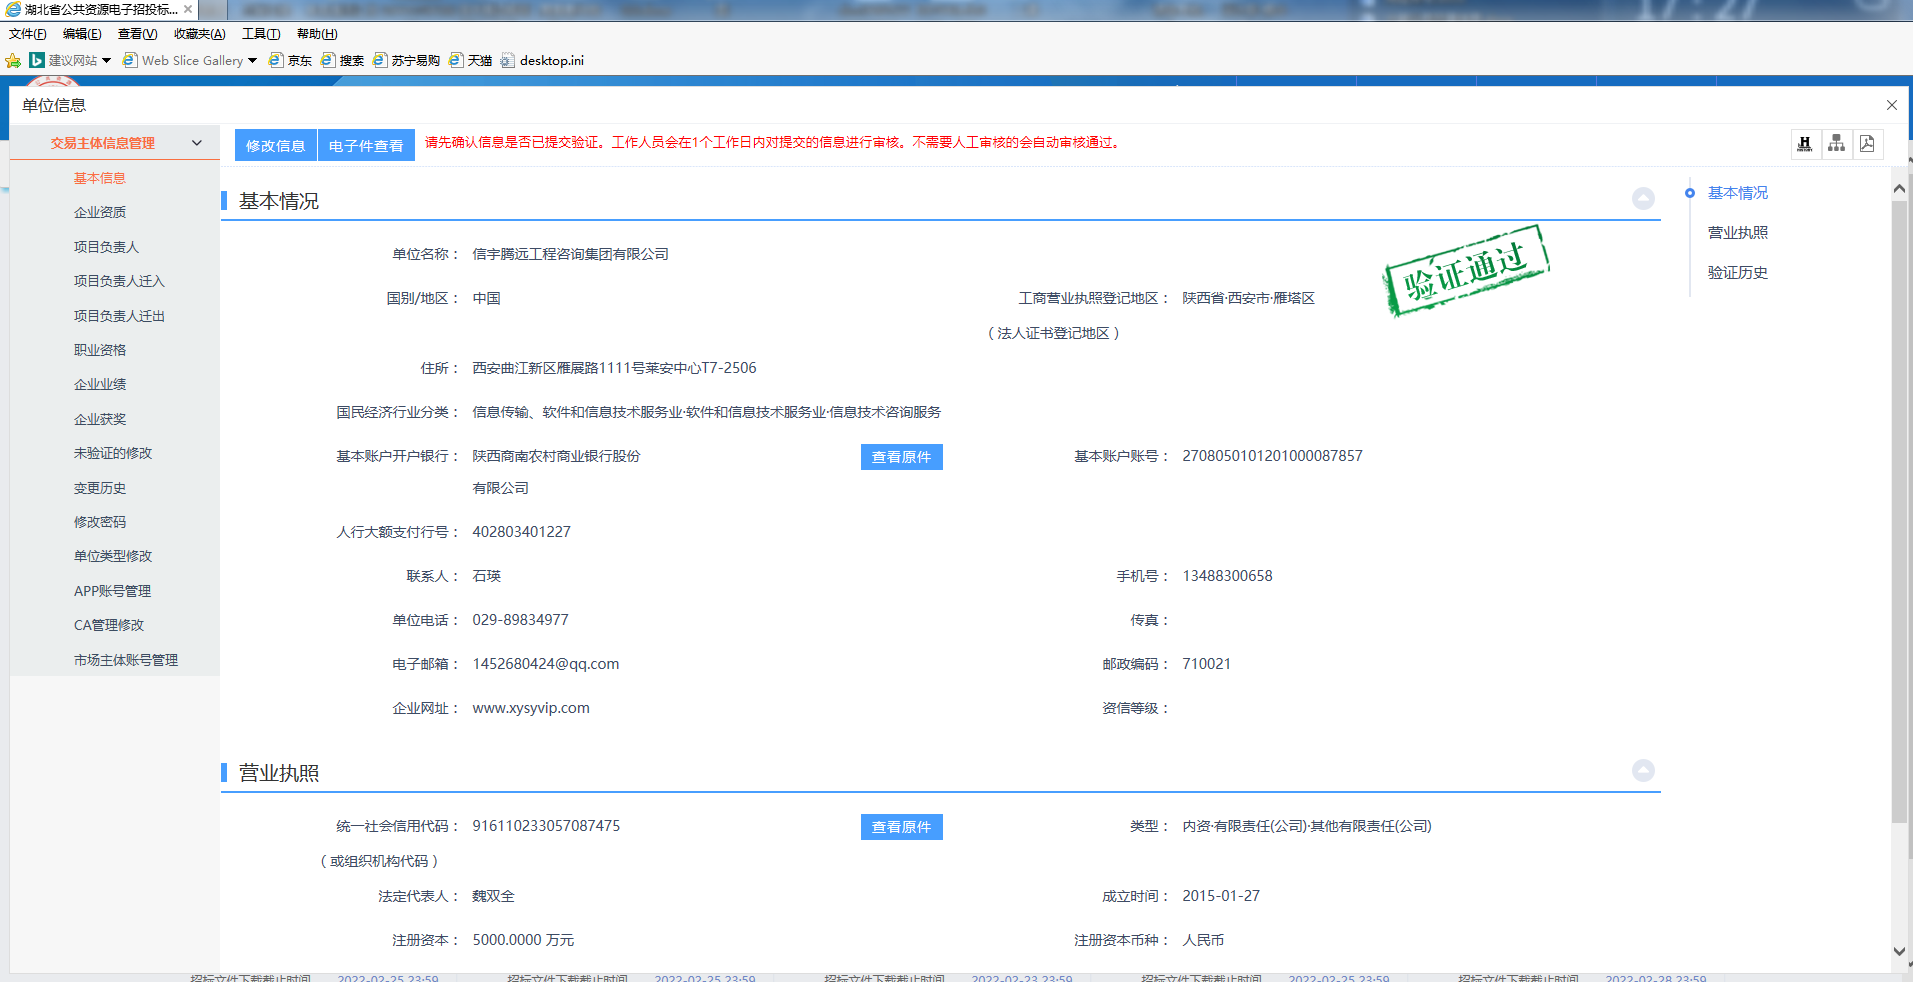Collapse the 营业执照 section
This screenshot has height=982, width=1913.
(x=1643, y=771)
